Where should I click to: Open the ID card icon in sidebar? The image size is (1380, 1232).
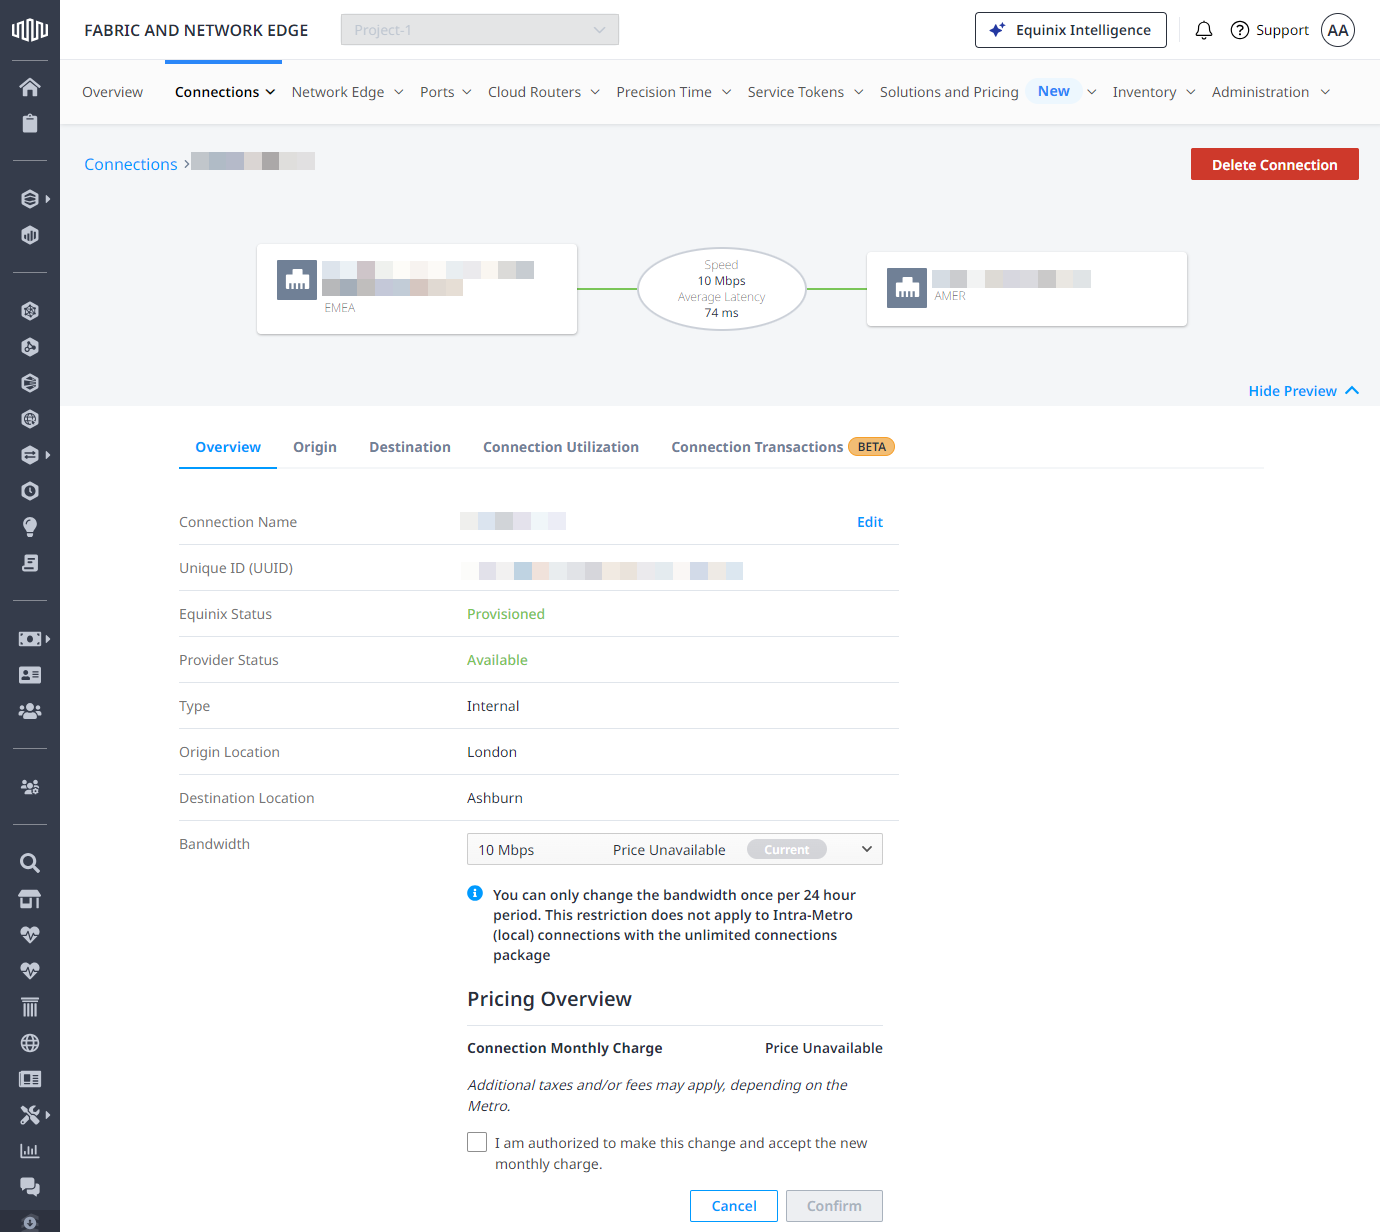(x=30, y=675)
